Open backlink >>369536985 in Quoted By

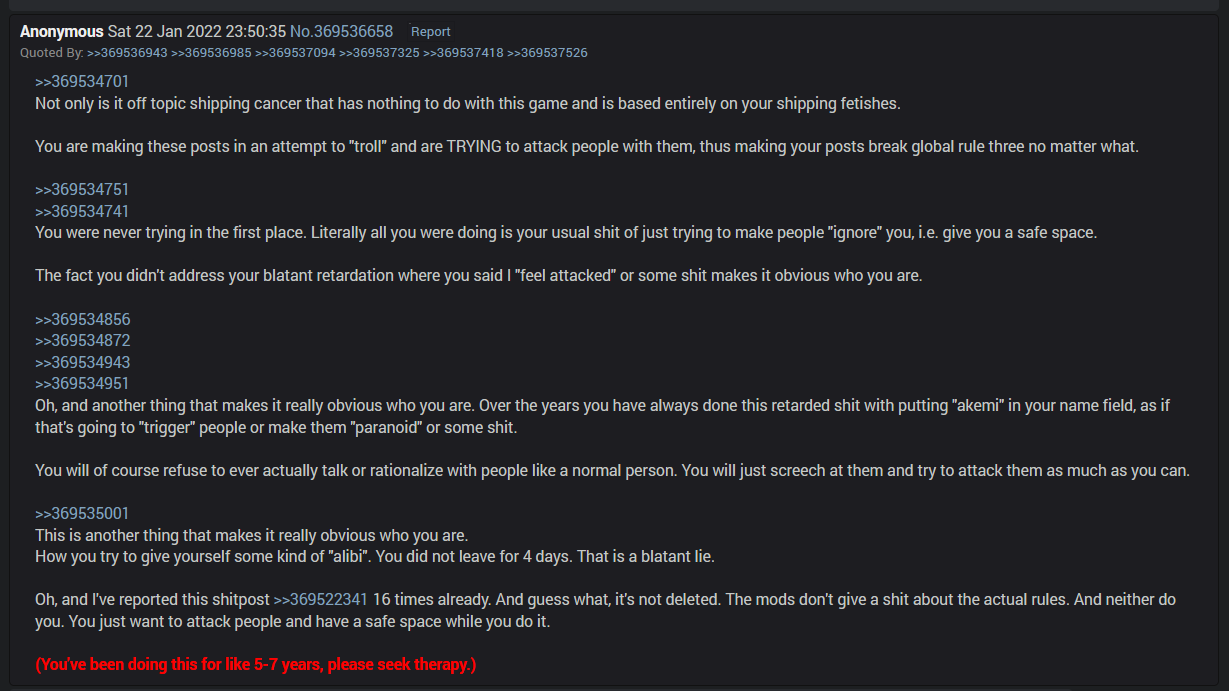211,53
